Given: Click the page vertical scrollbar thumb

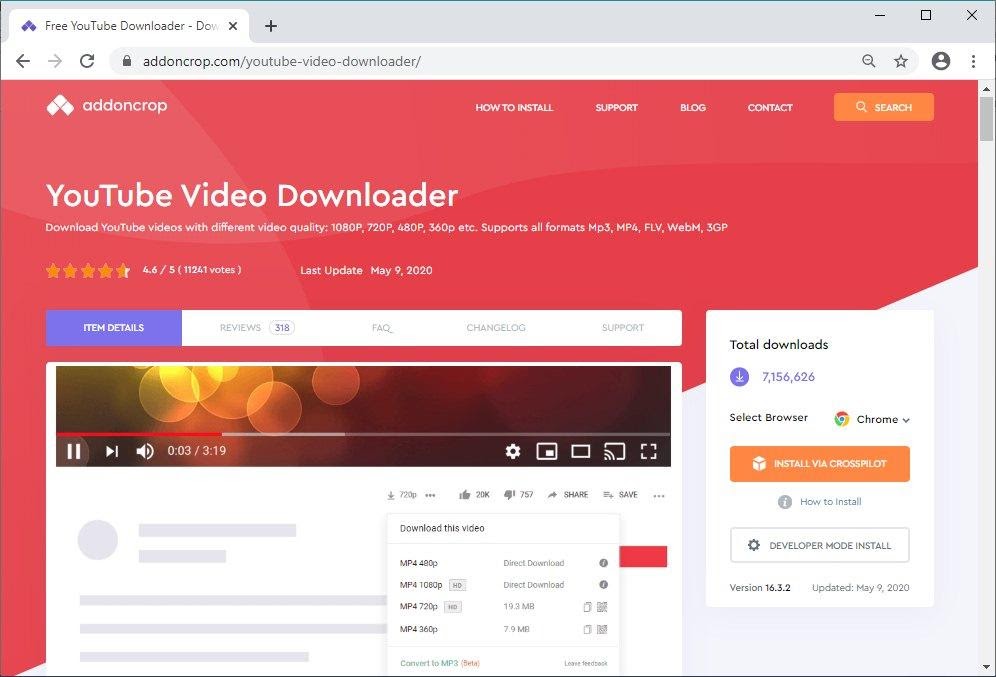Looking at the screenshot, I should coord(986,118).
